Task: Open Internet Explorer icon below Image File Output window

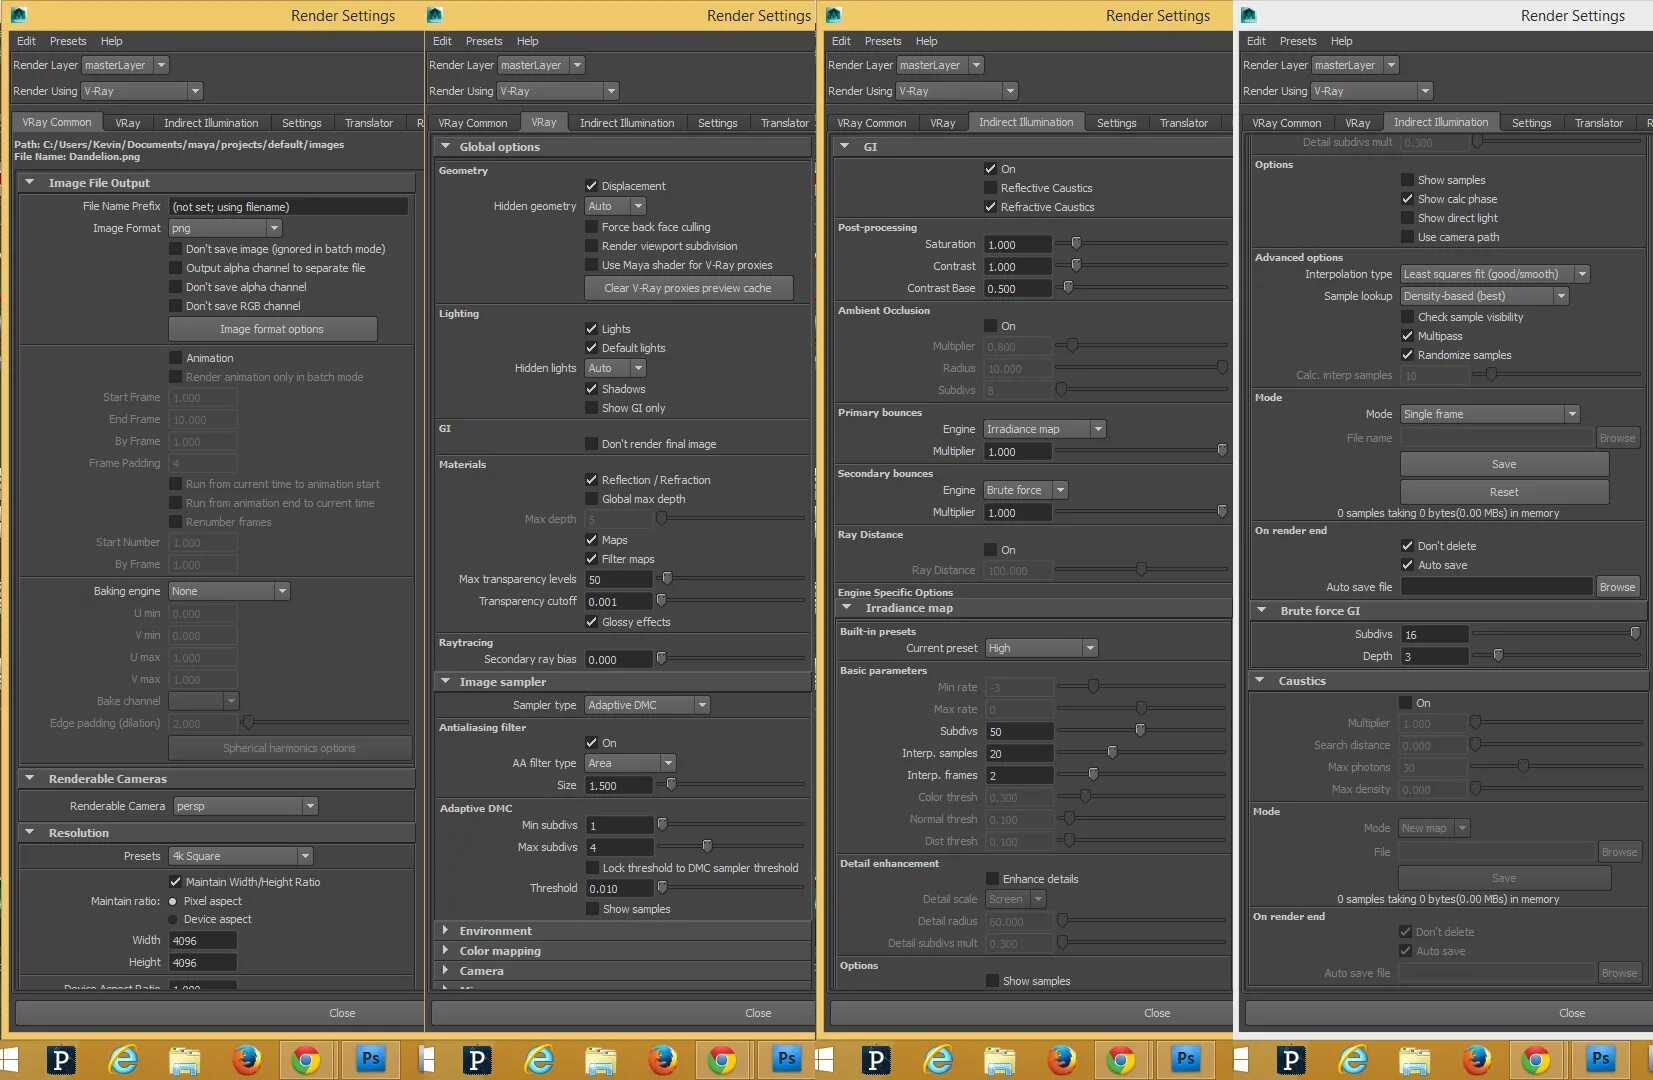Action: [x=123, y=1059]
